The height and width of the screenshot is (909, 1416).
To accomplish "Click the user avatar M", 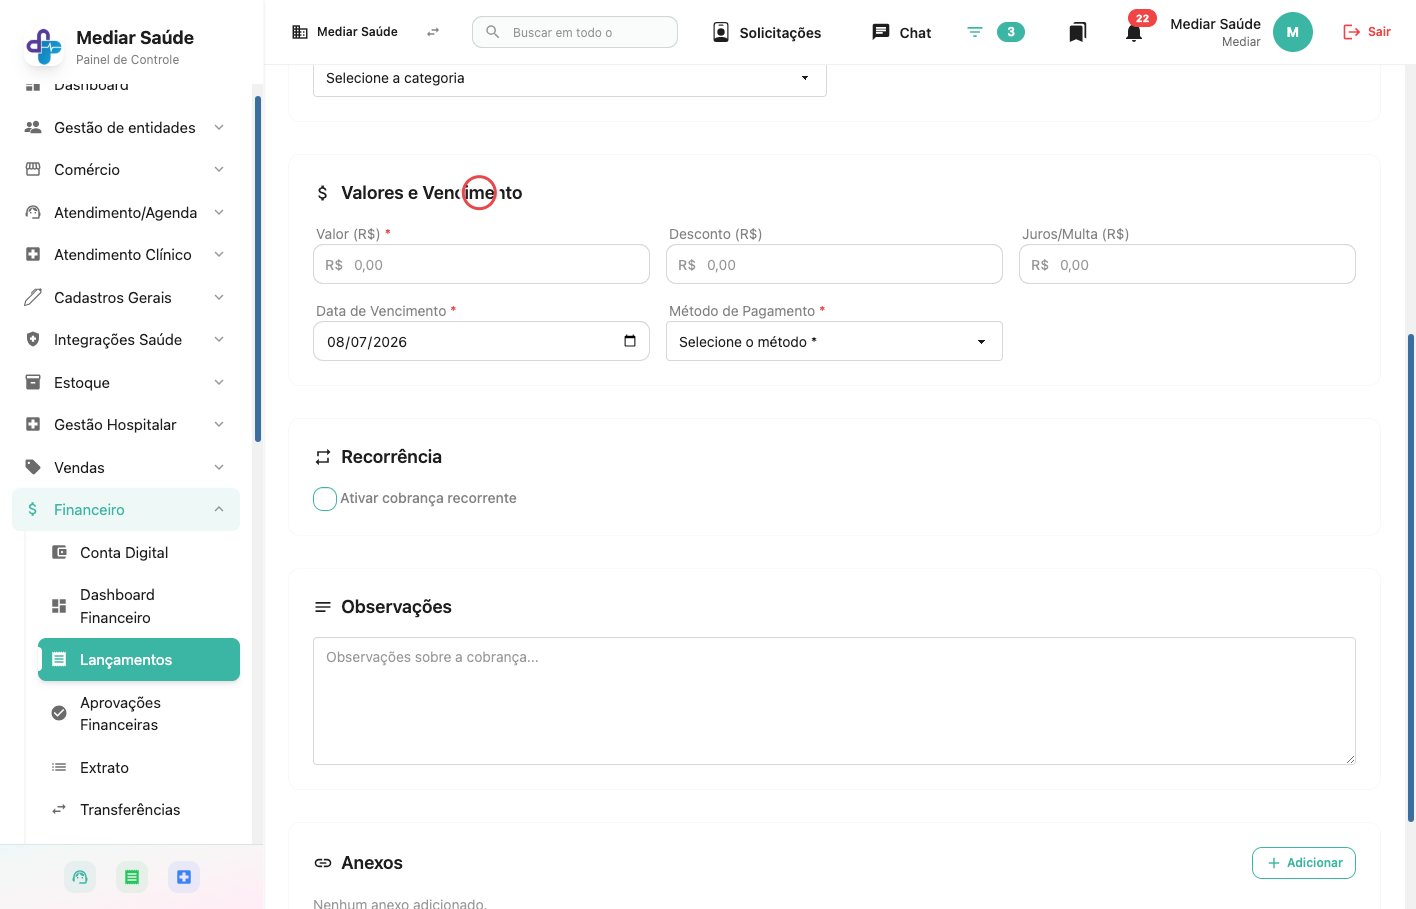I will (x=1292, y=32).
